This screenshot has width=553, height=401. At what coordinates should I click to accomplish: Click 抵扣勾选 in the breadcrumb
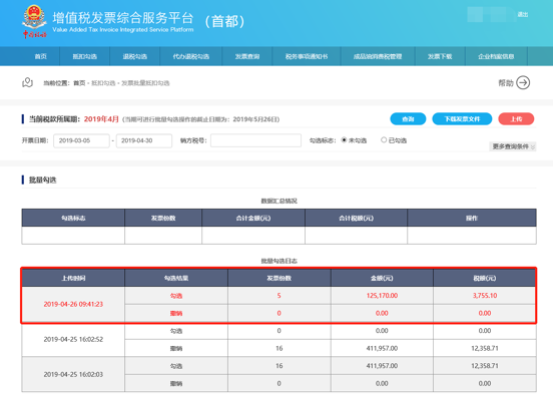click(x=103, y=83)
